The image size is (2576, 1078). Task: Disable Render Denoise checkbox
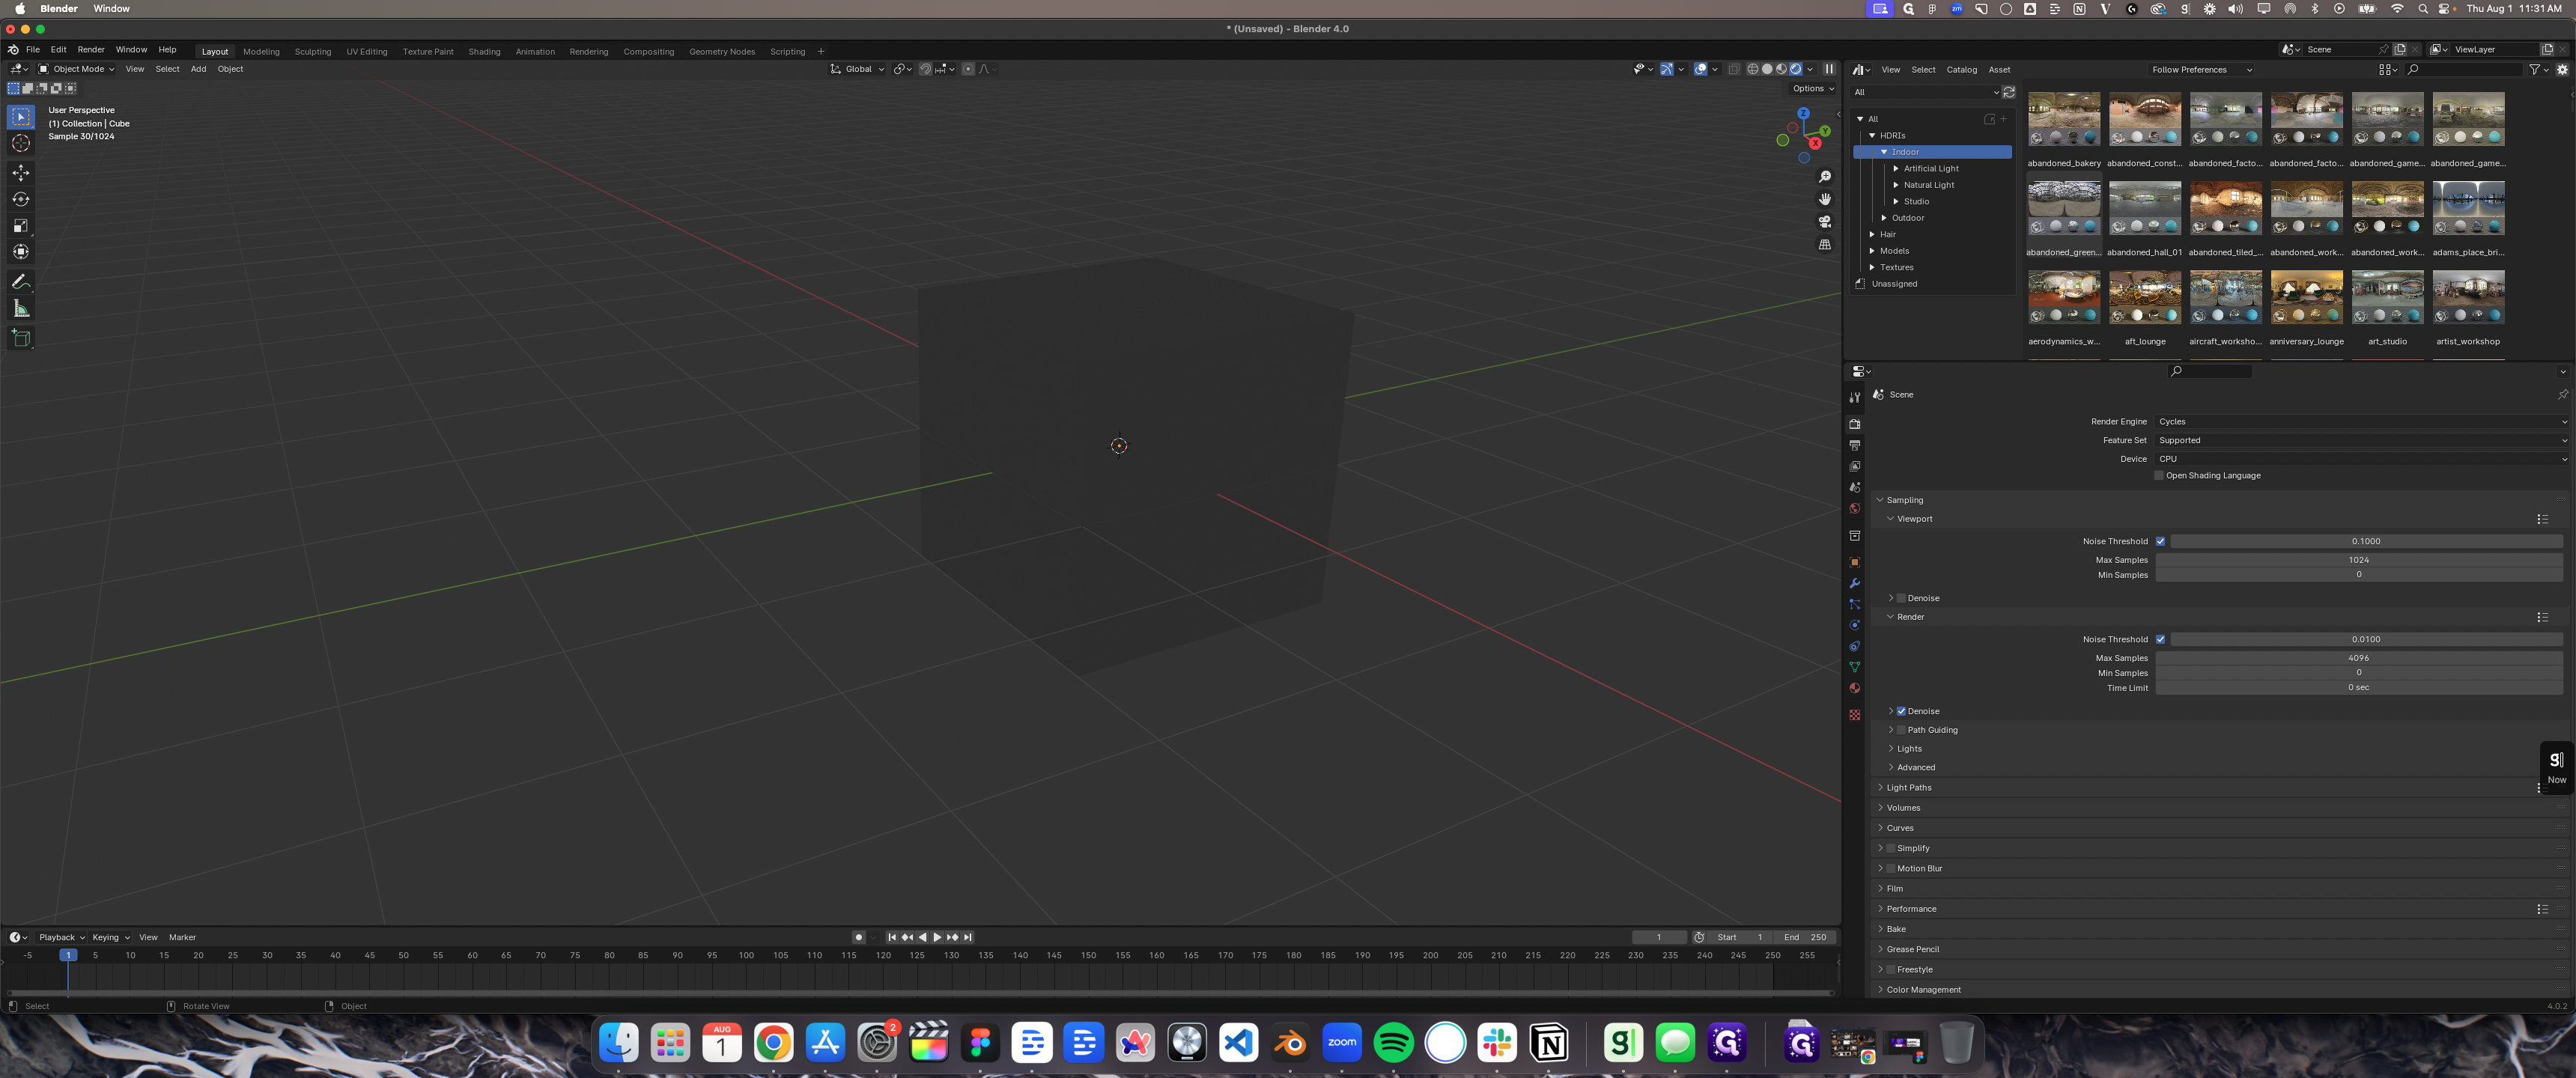click(1901, 711)
